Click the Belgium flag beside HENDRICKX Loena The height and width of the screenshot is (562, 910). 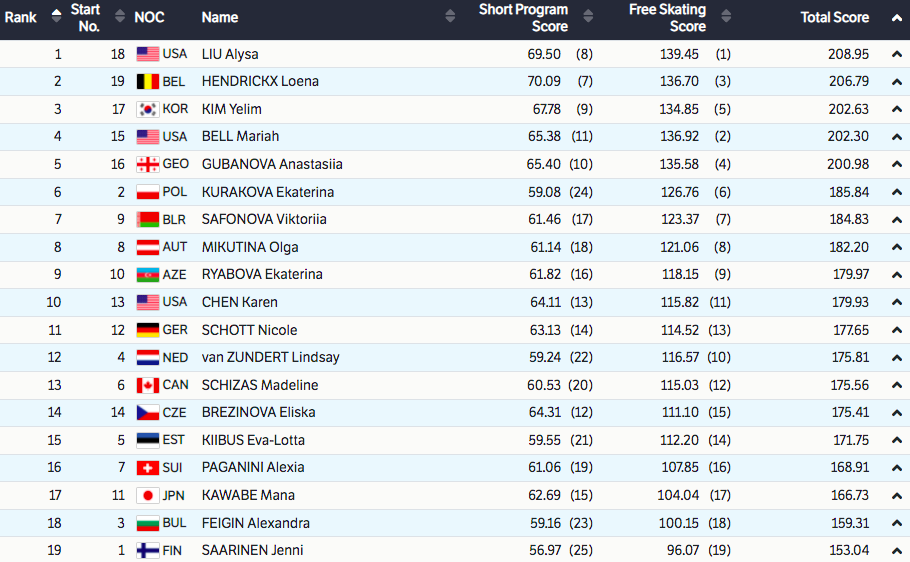[148, 82]
